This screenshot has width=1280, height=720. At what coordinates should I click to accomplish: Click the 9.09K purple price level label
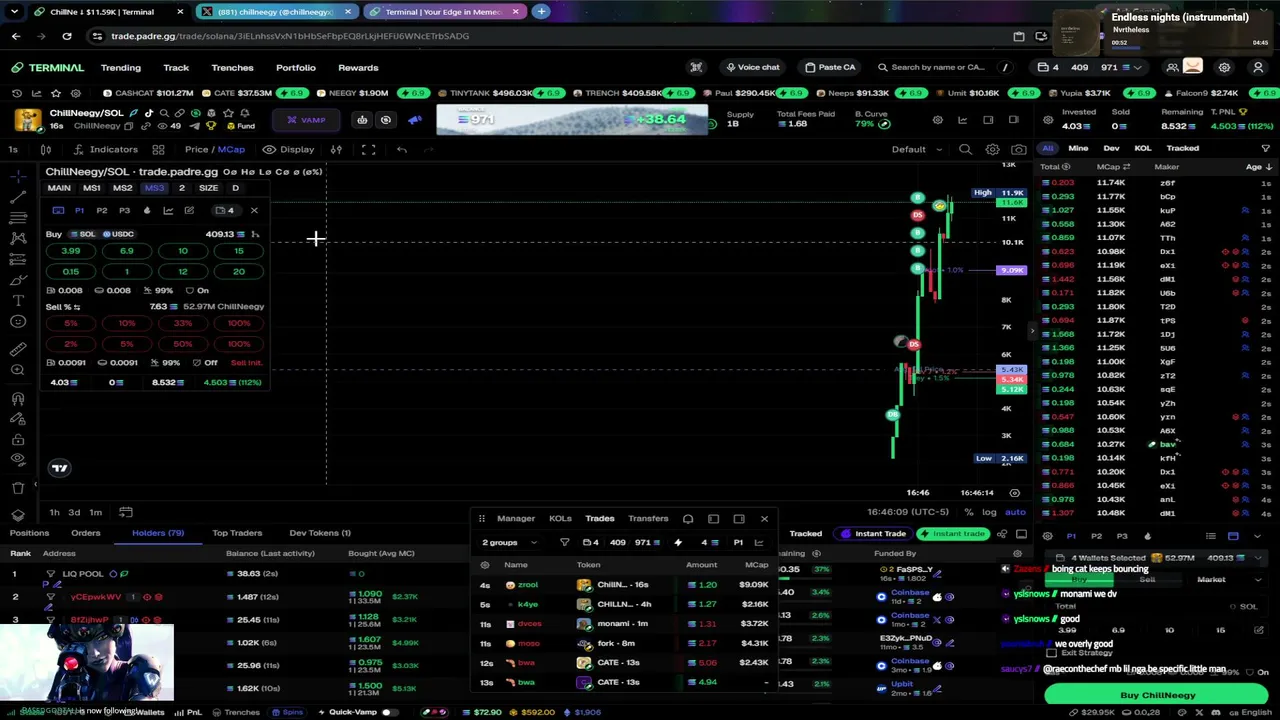(x=1011, y=270)
